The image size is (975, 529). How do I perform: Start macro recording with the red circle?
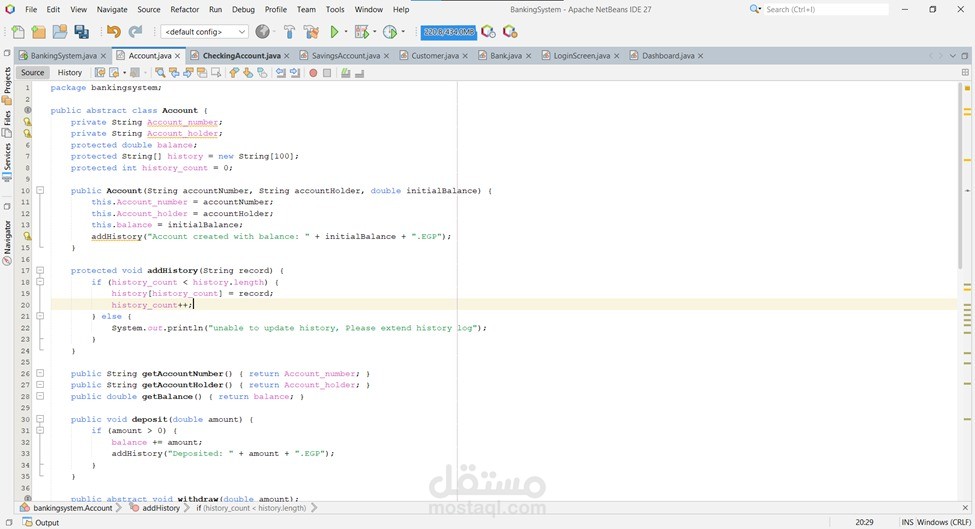313,73
